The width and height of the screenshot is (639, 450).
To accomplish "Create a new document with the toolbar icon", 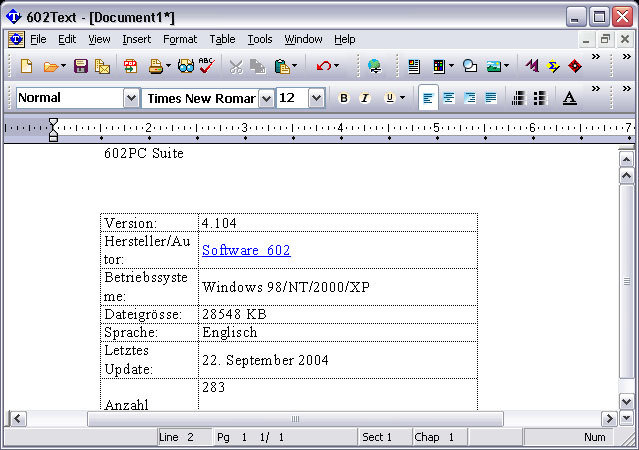I will pos(26,66).
